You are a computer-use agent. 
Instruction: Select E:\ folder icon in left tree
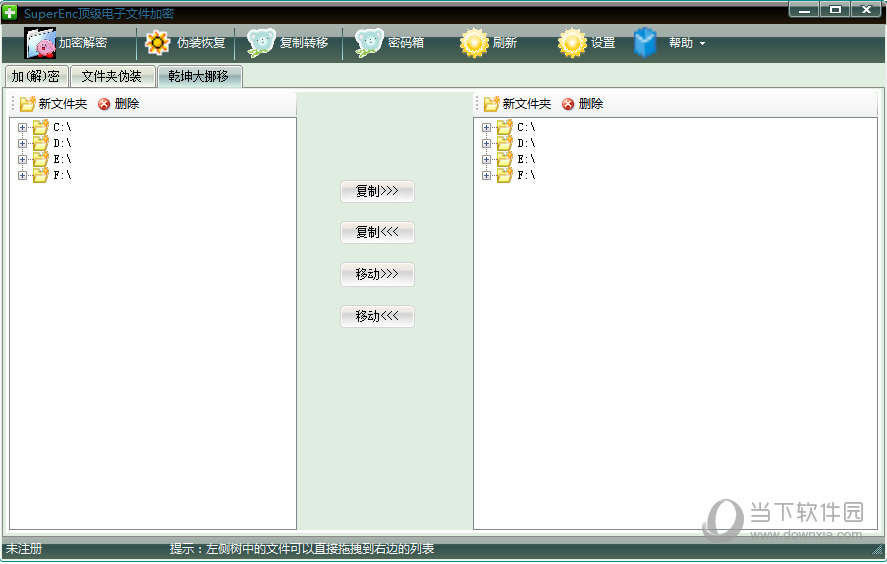click(x=40, y=159)
